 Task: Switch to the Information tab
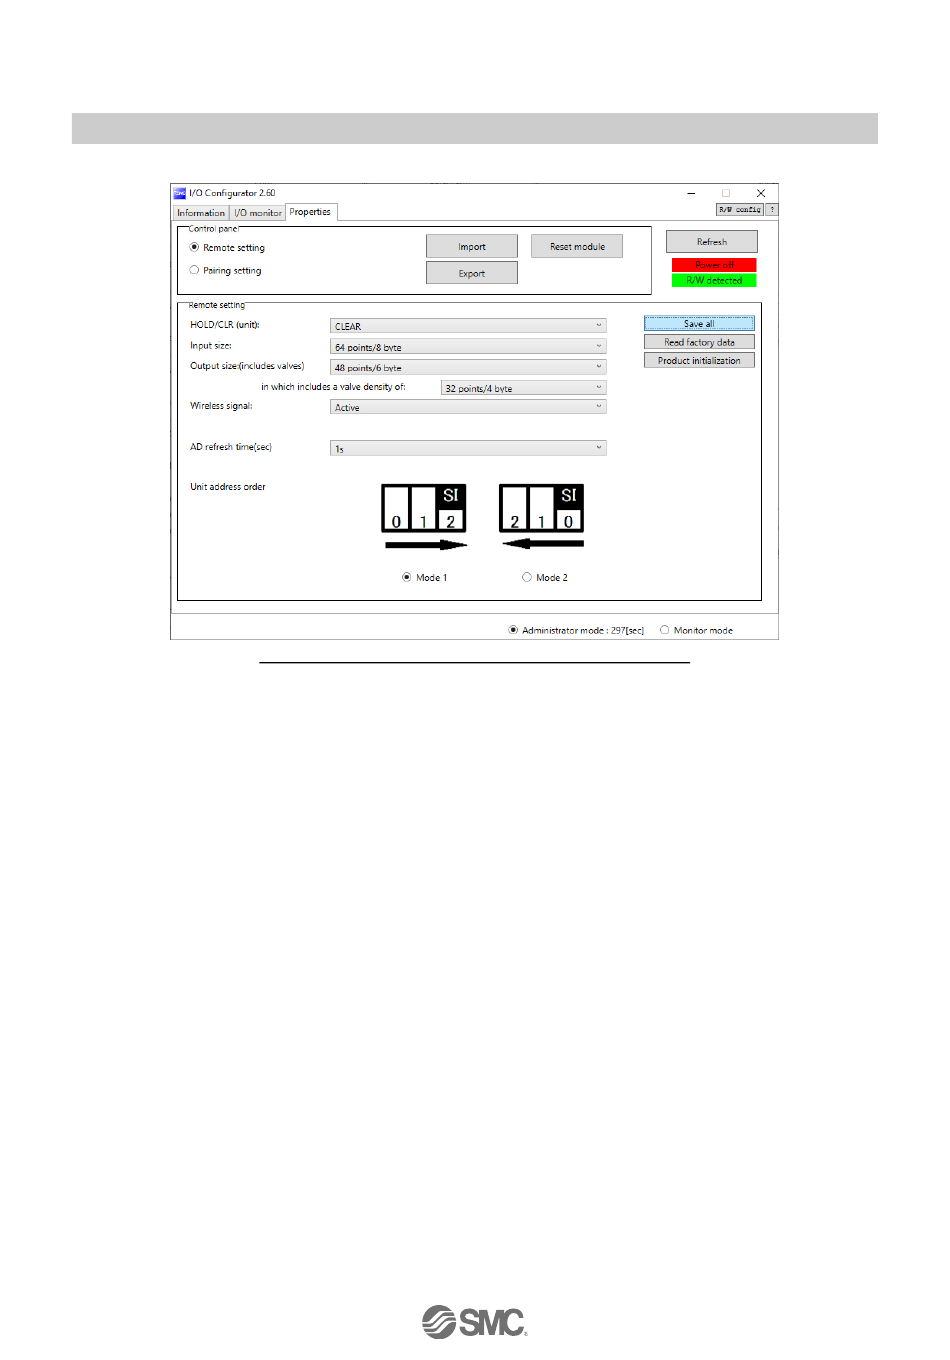[201, 213]
